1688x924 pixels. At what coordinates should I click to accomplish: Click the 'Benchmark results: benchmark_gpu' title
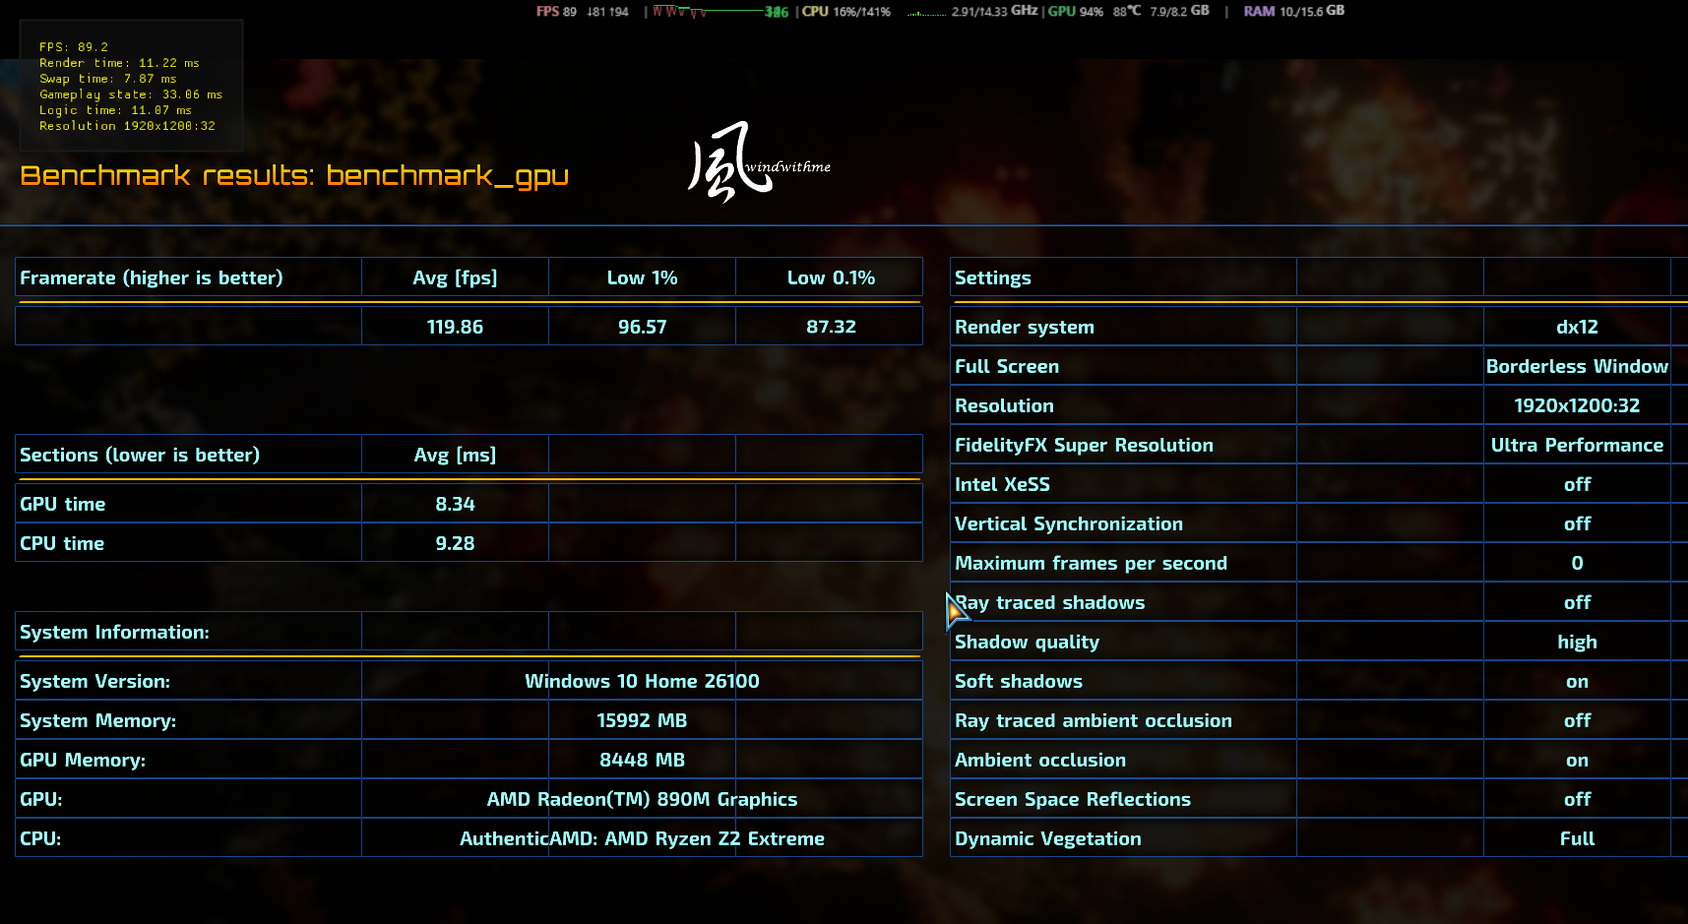coord(294,175)
